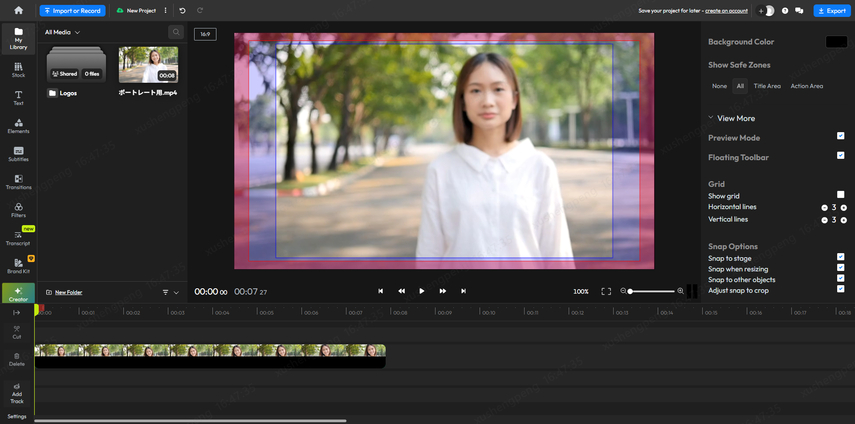Change the 16:9 aspect ratio
The image size is (855, 424).
(x=205, y=34)
